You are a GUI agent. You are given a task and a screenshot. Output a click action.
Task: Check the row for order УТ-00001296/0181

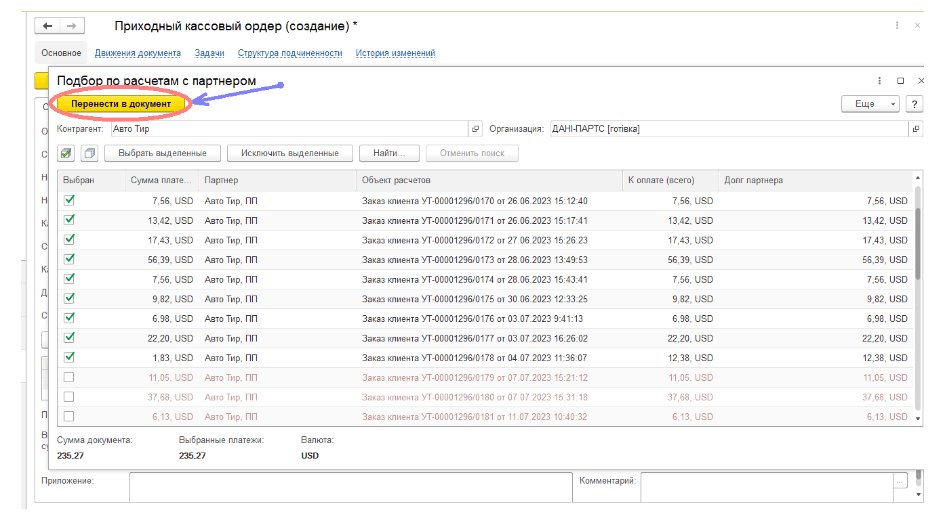point(69,416)
